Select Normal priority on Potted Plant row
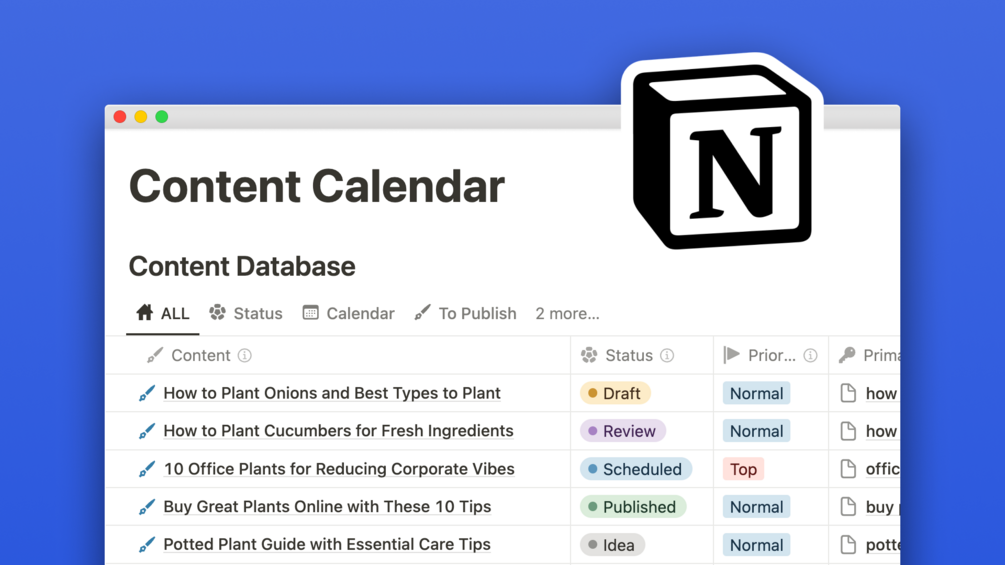 click(x=756, y=545)
